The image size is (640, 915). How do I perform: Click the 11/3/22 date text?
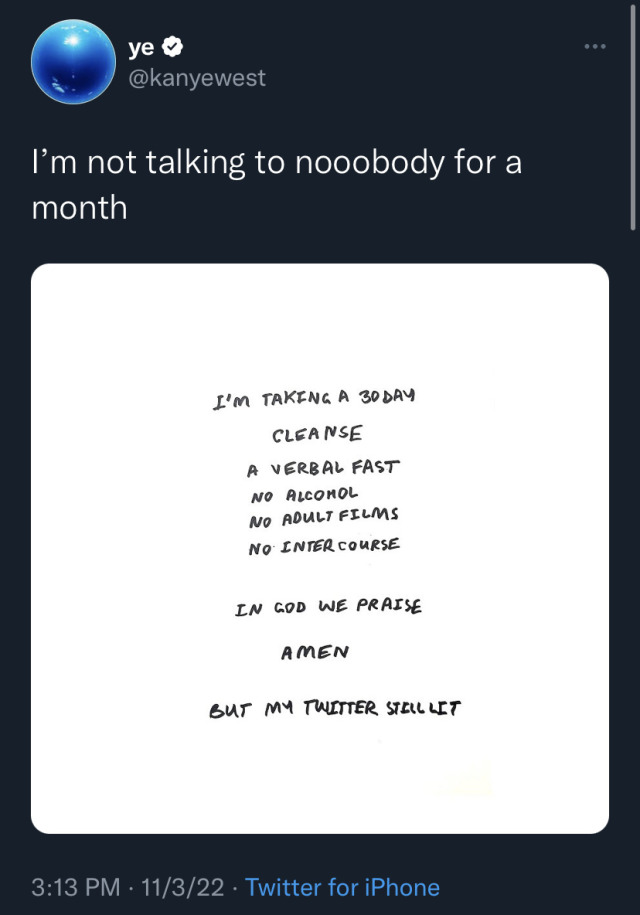184,887
